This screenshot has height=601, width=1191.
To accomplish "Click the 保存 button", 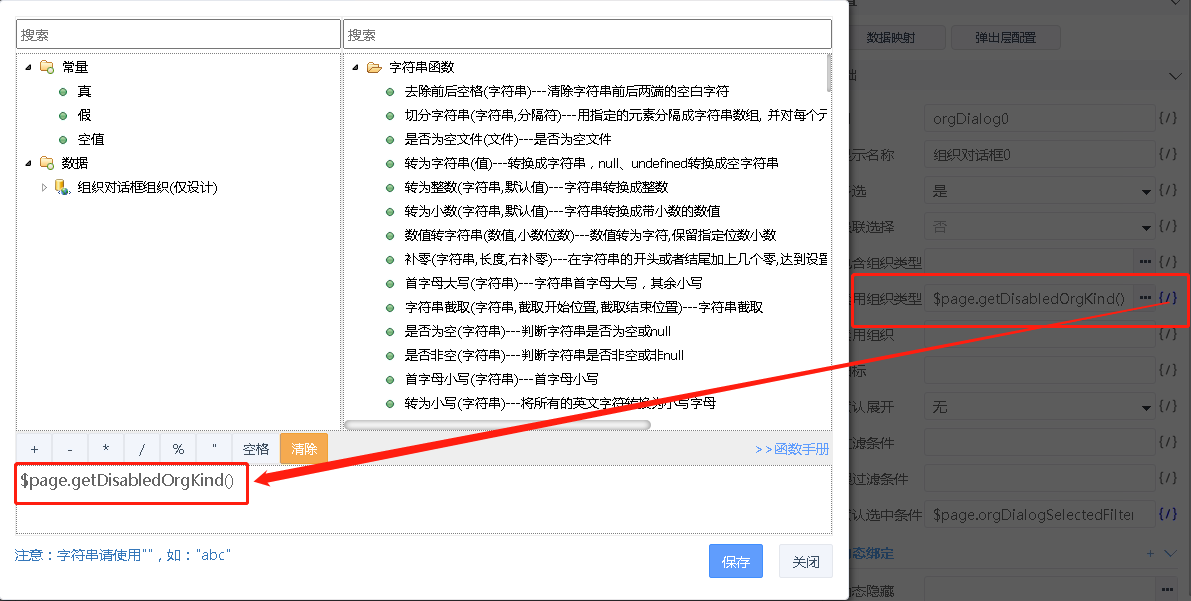I will 735,562.
